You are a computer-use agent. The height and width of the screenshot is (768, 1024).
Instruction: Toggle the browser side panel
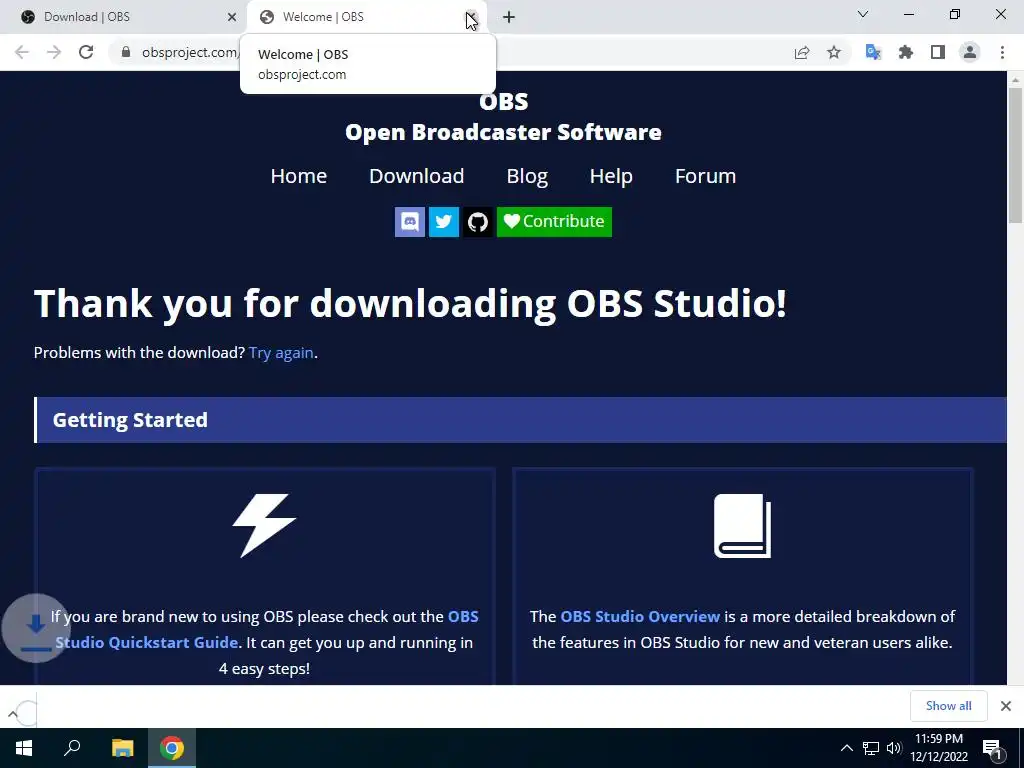pos(938,52)
